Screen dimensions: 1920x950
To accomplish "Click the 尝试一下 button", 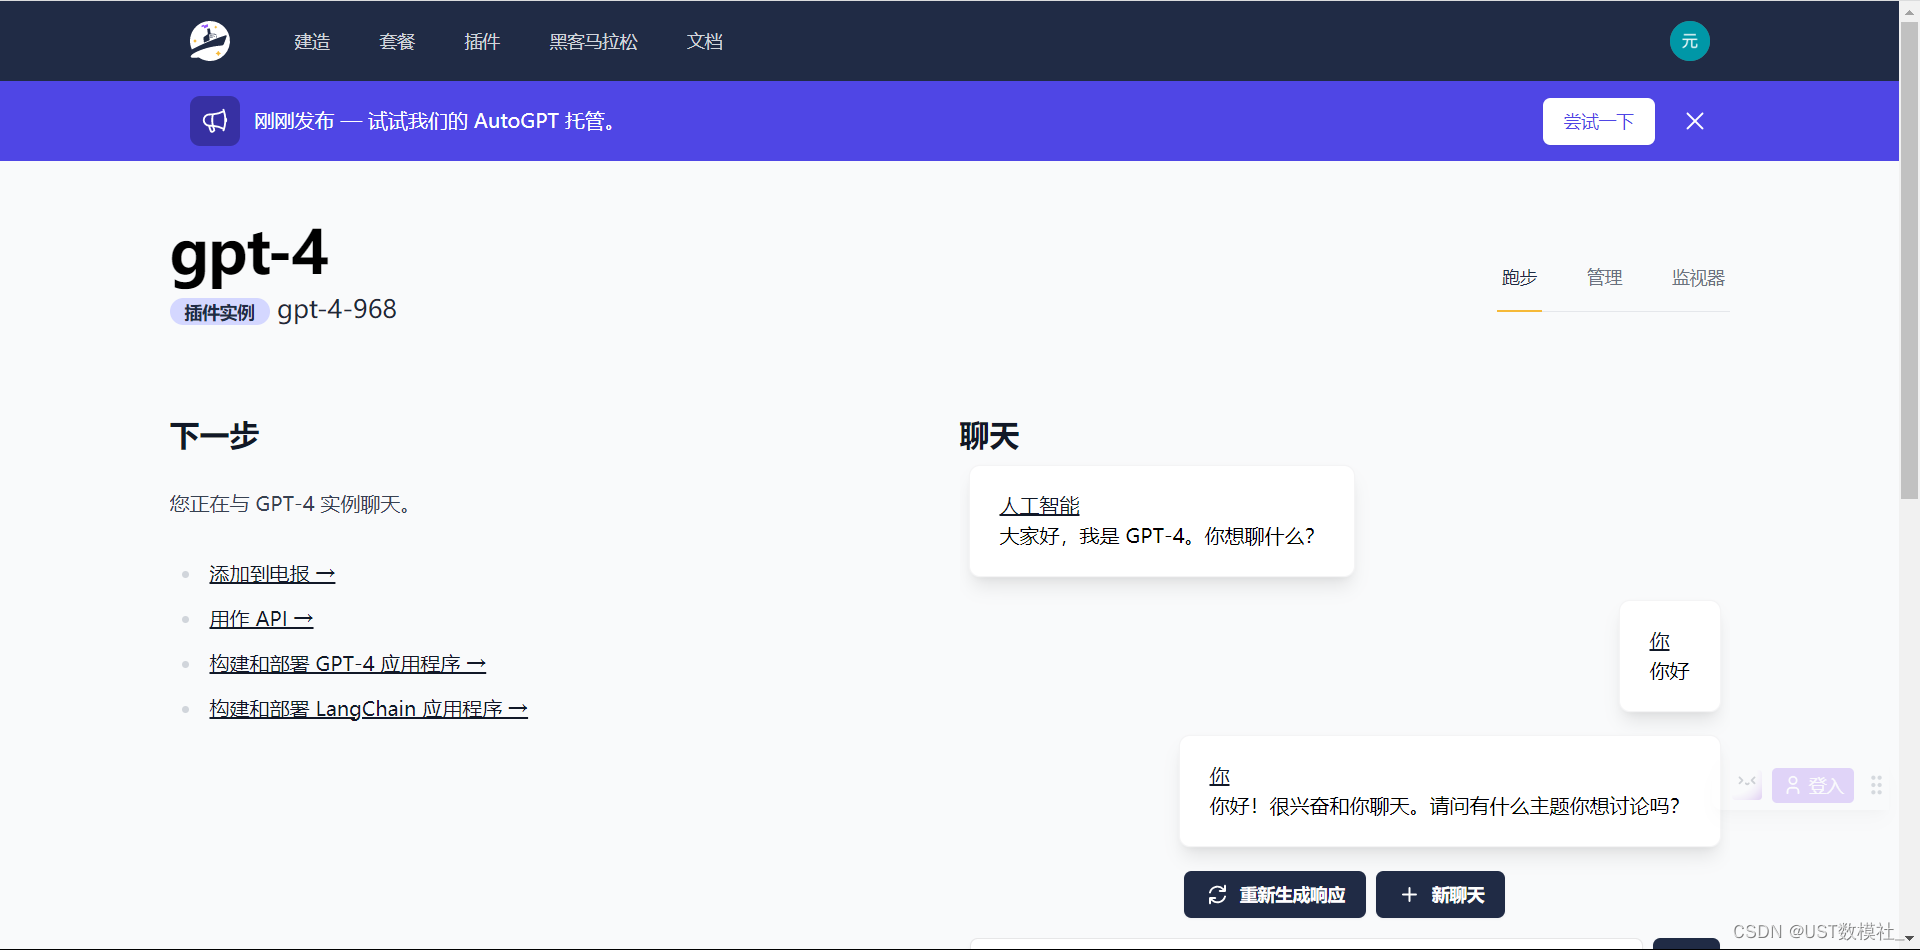I will pyautogui.click(x=1598, y=121).
